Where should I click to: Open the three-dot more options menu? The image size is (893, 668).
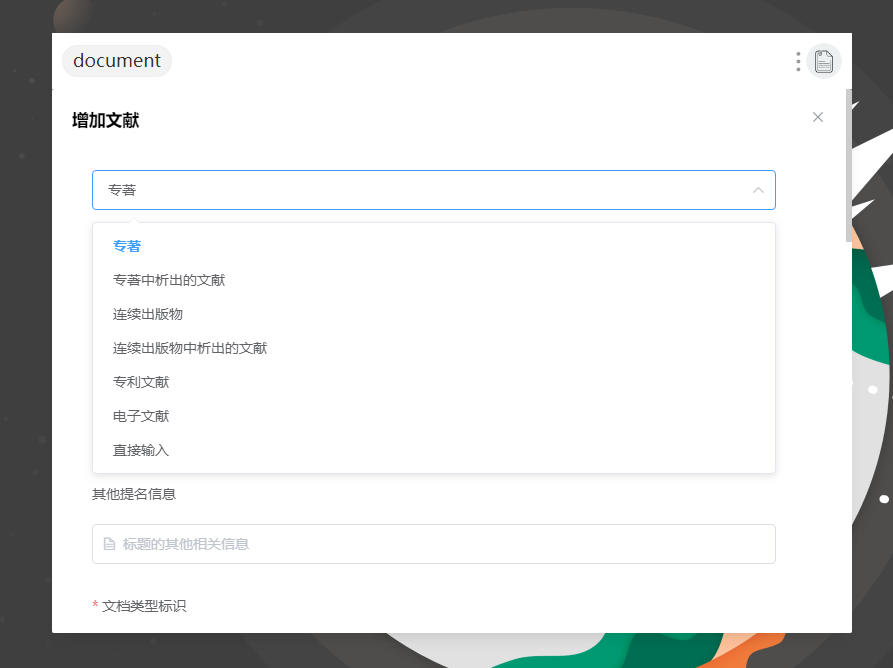[798, 62]
